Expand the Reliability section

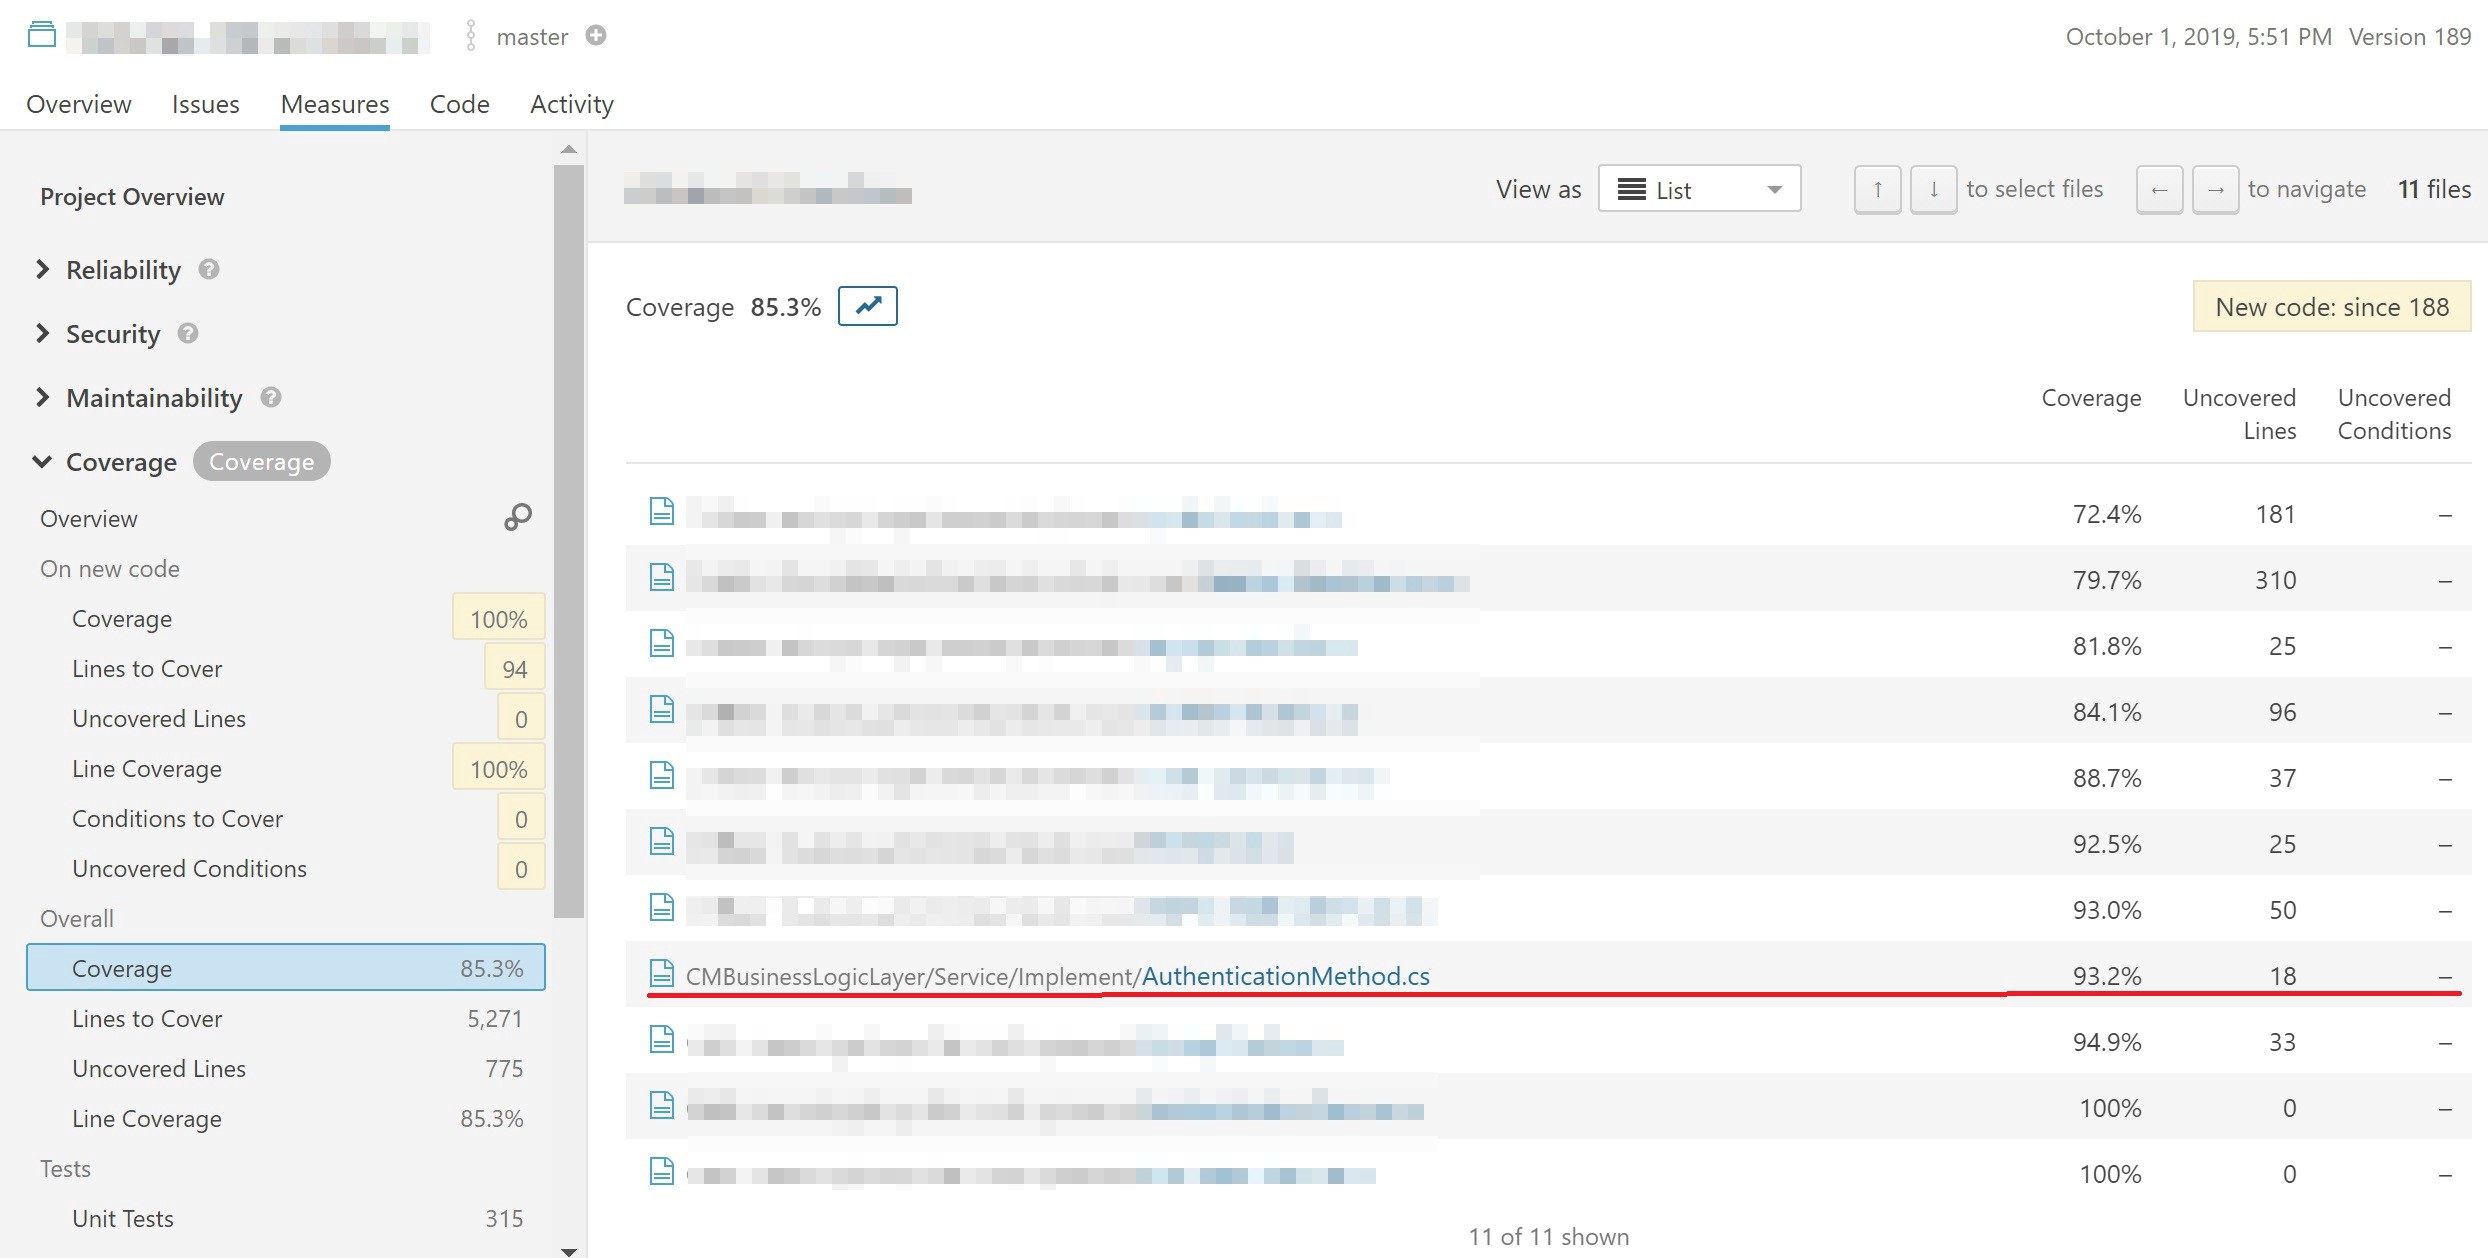click(x=42, y=269)
